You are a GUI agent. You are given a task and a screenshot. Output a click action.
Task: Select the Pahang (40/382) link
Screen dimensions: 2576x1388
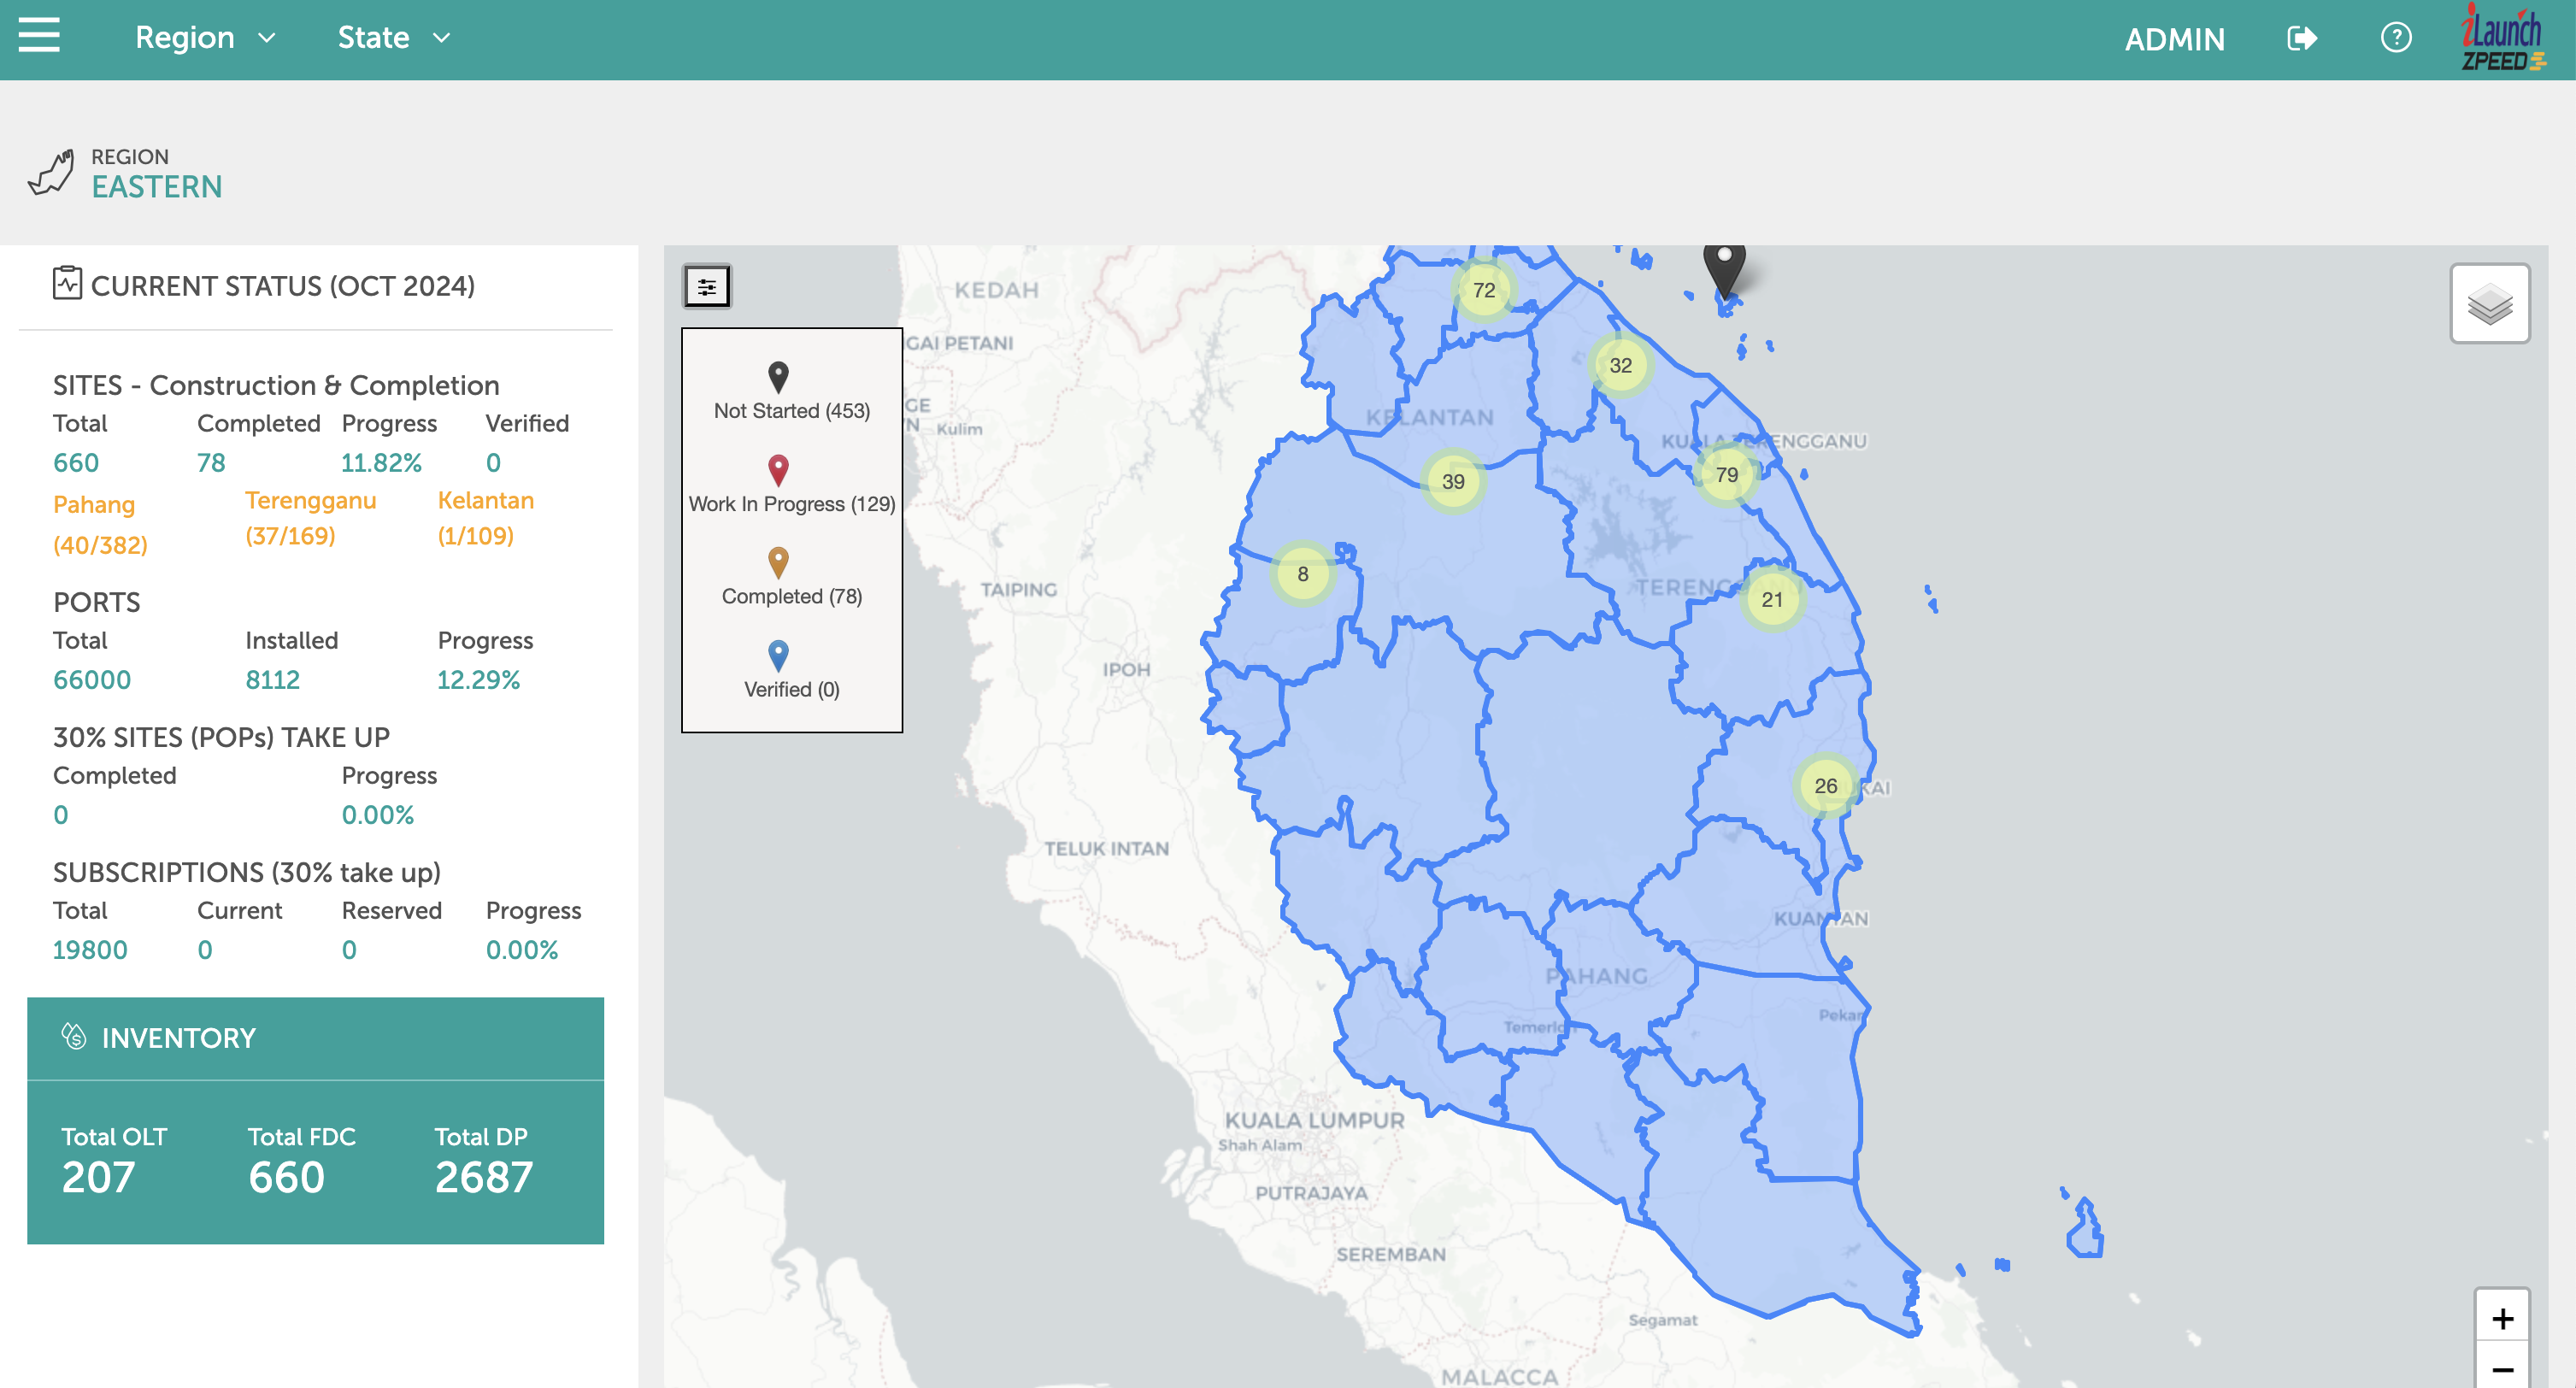click(x=100, y=524)
